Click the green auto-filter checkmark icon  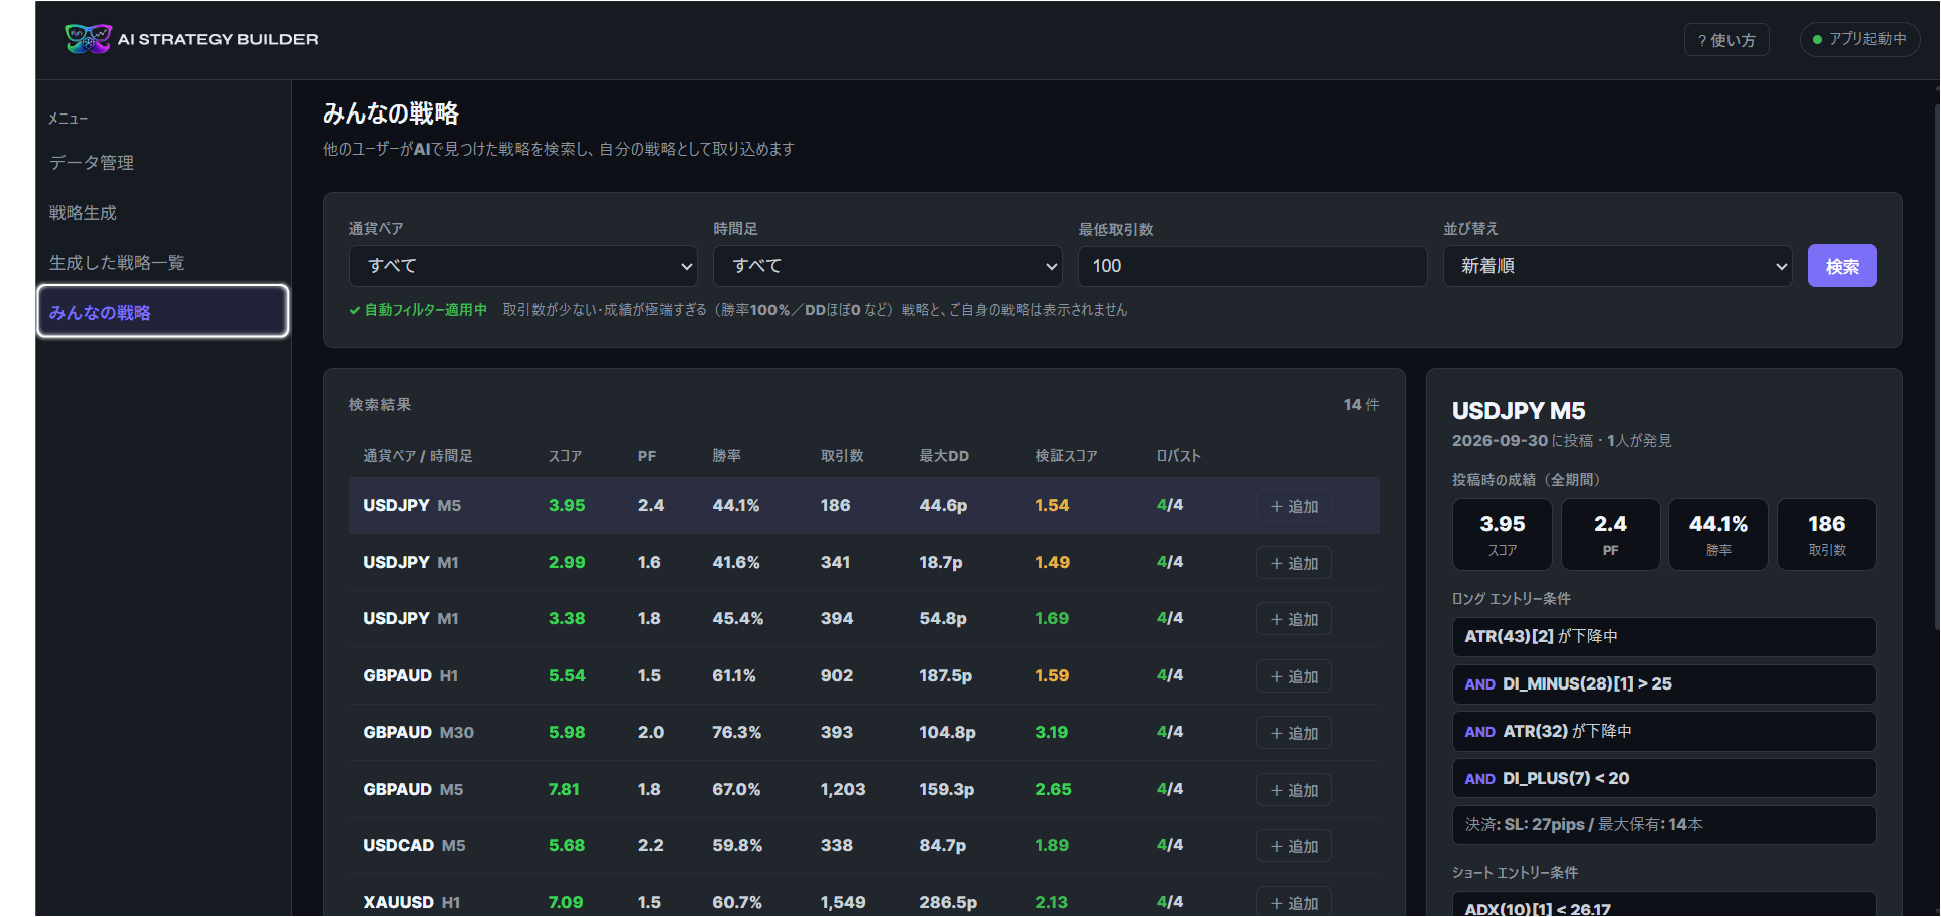355,310
